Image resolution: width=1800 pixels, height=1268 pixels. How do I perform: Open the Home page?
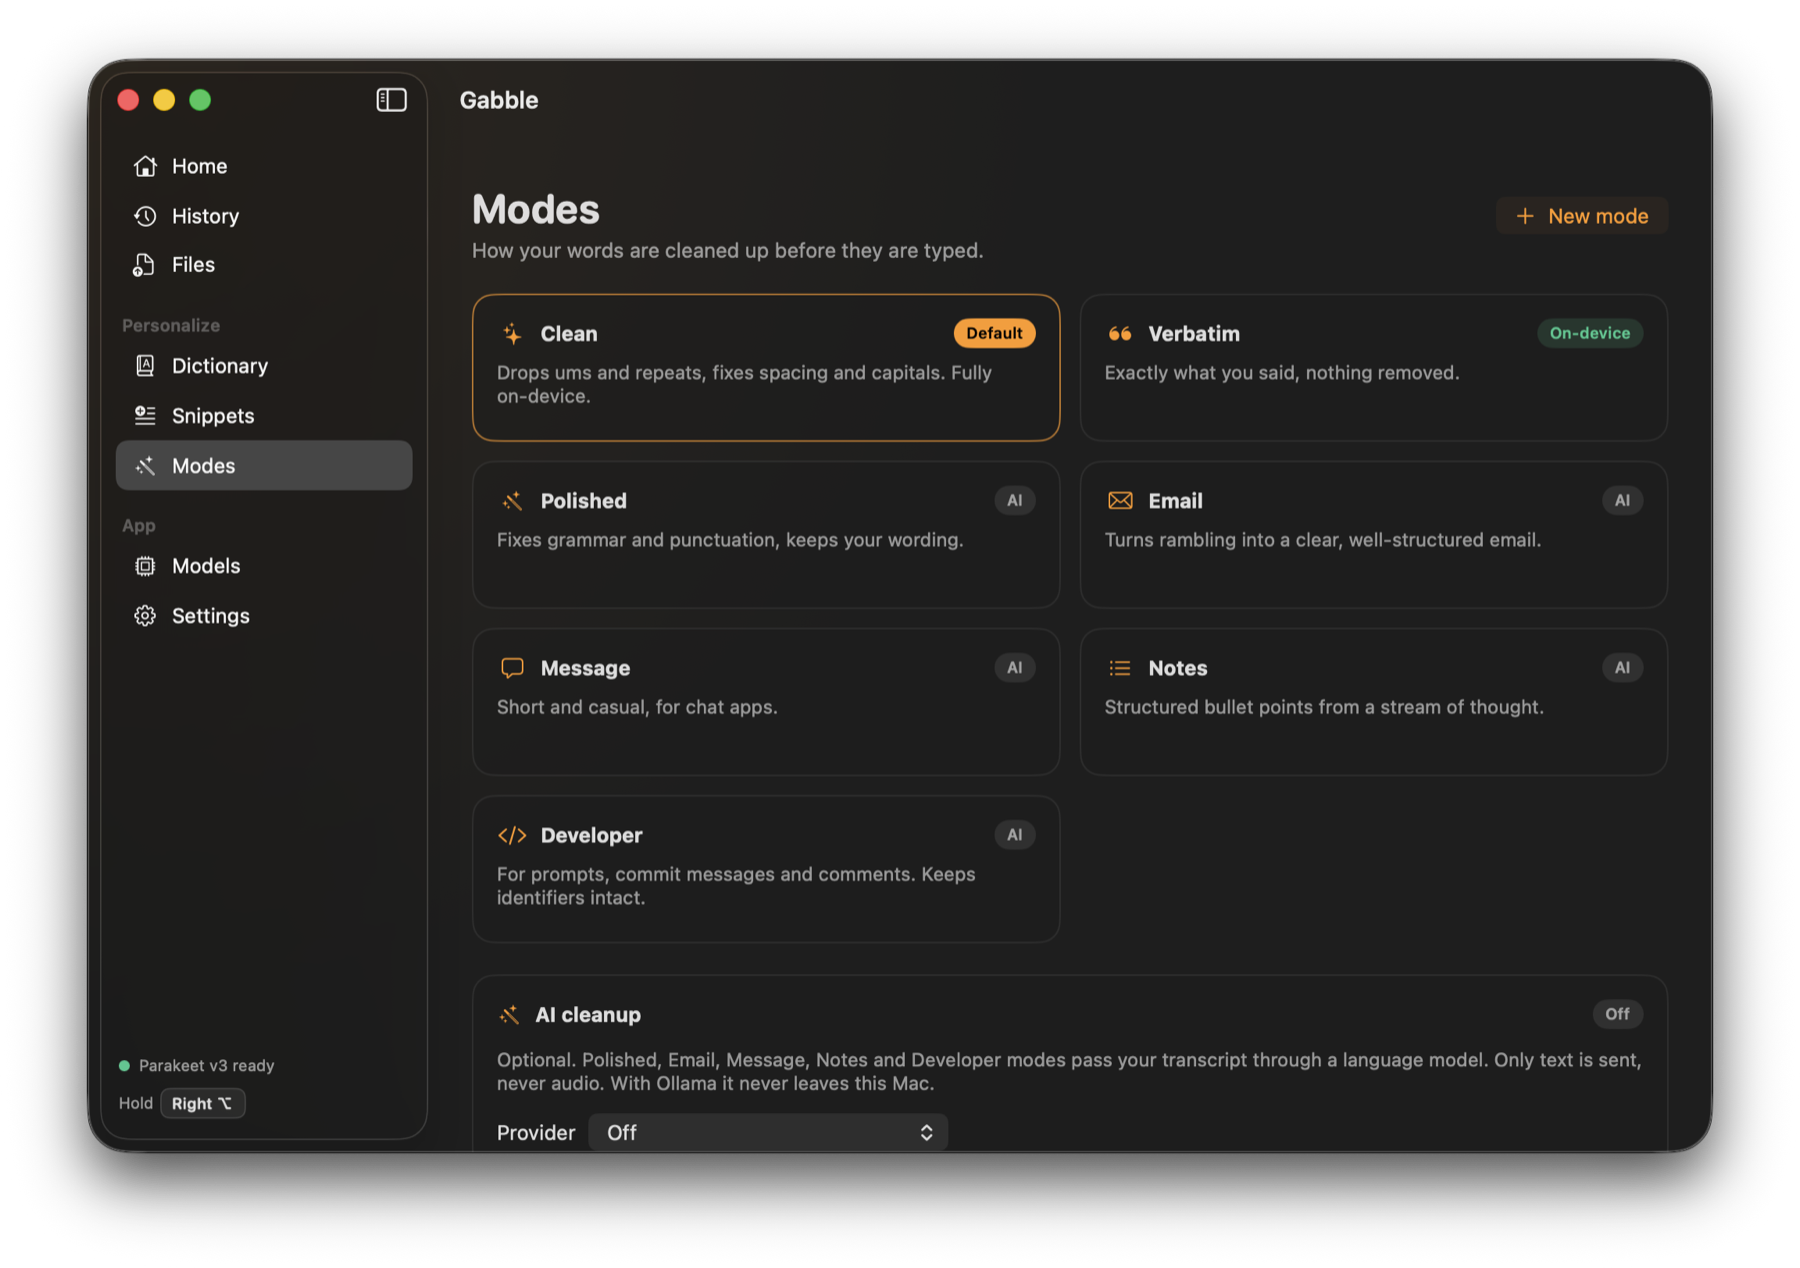264,166
